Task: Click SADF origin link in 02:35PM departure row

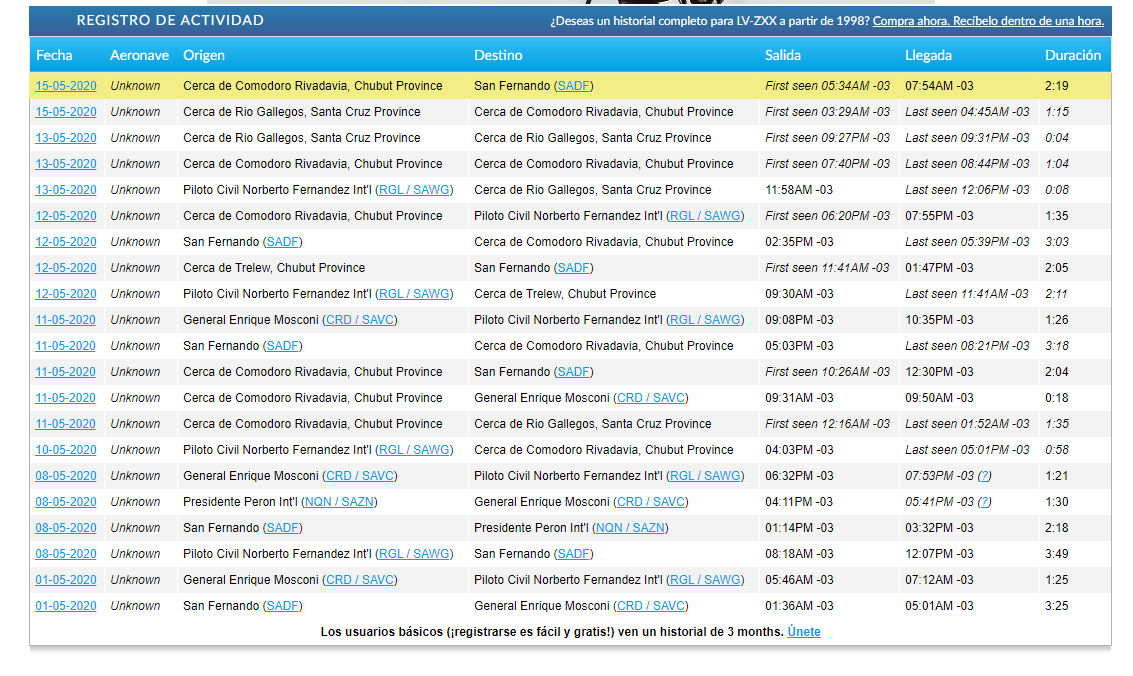Action: [x=283, y=242]
